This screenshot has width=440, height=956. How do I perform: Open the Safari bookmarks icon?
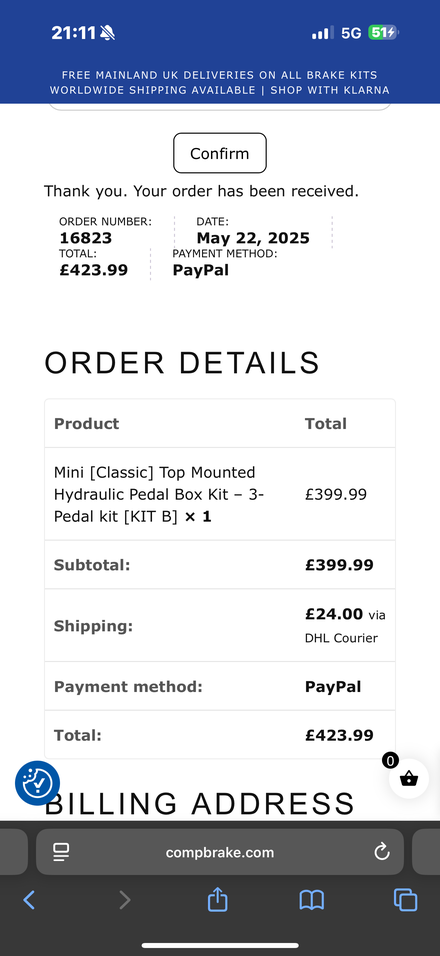coord(311,900)
